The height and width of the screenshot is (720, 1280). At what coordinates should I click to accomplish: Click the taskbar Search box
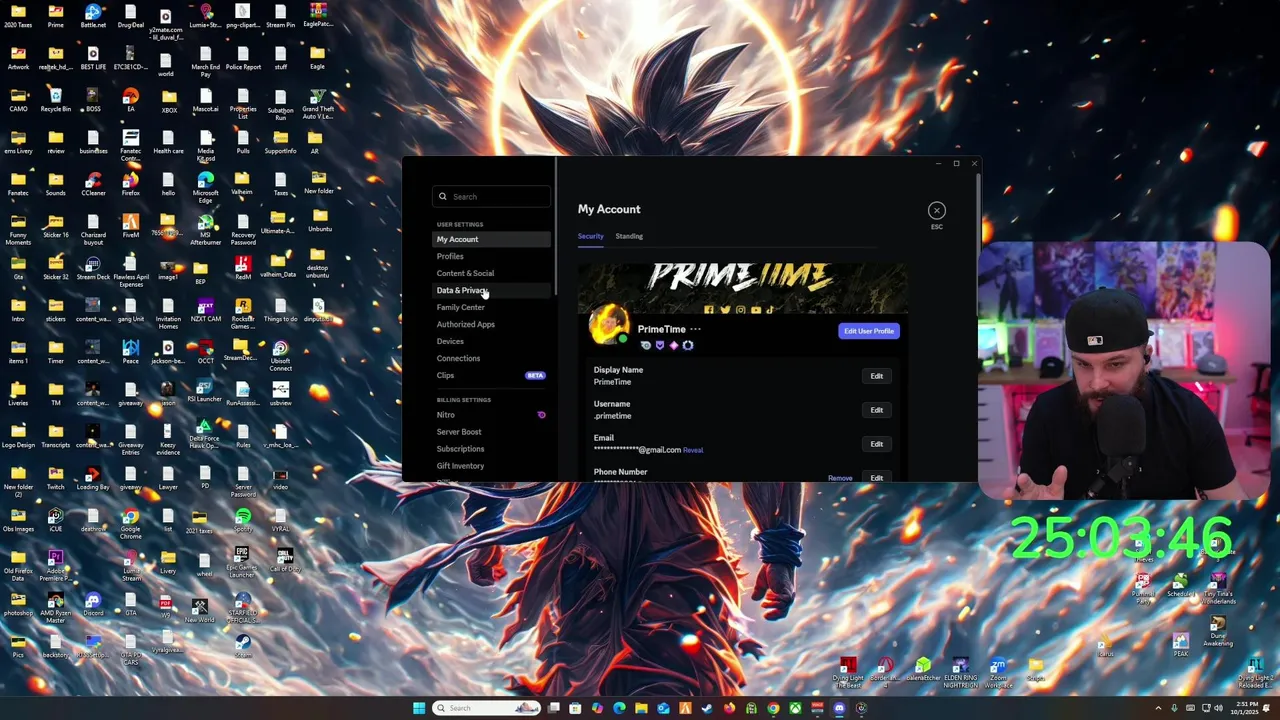pyautogui.click(x=487, y=708)
